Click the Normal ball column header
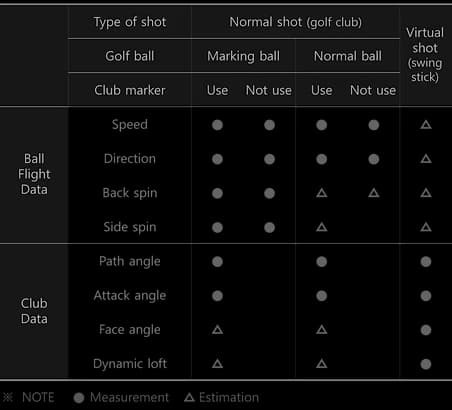This screenshot has width=452, height=410. [x=348, y=56]
